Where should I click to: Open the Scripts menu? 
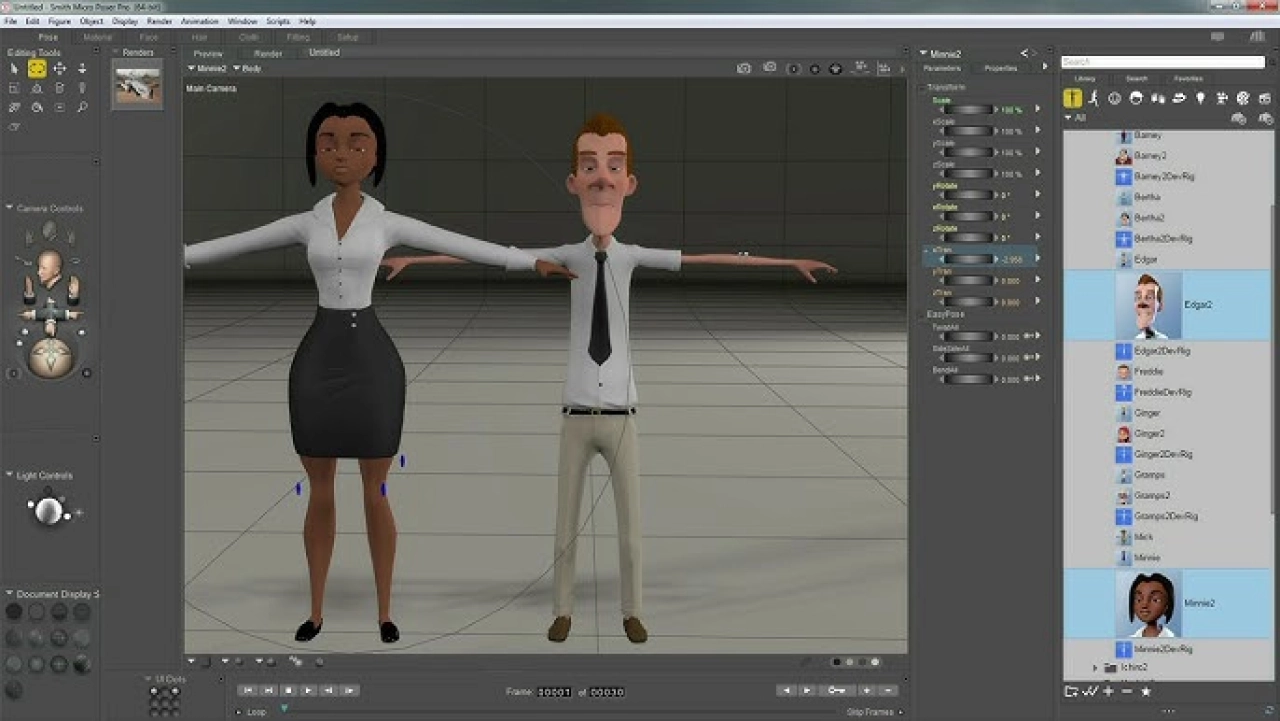[278, 21]
